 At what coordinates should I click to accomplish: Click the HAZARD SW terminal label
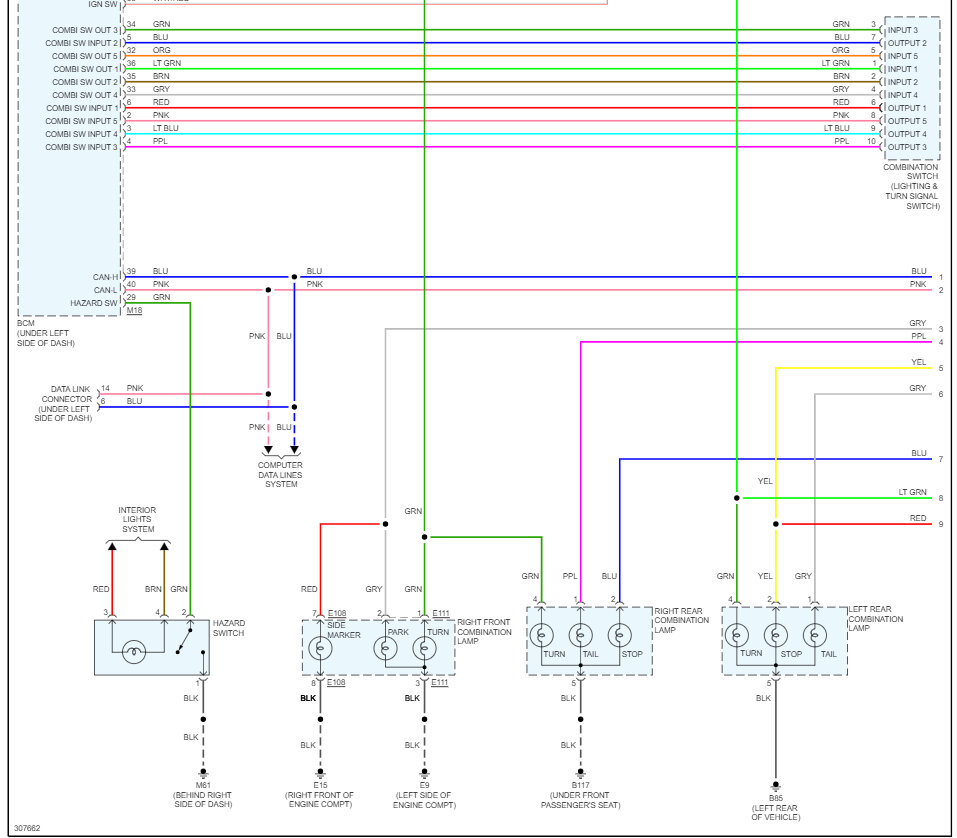[x=94, y=303]
